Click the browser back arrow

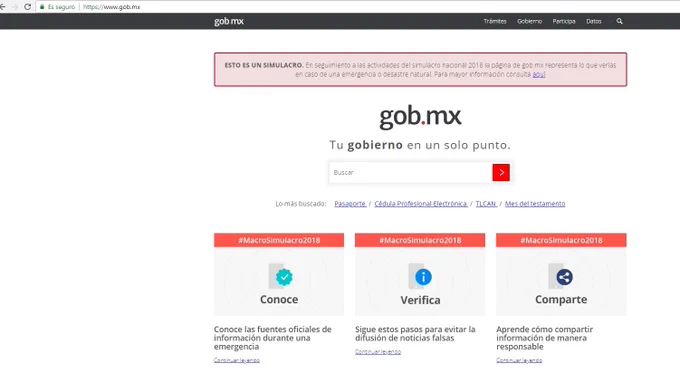point(3,7)
